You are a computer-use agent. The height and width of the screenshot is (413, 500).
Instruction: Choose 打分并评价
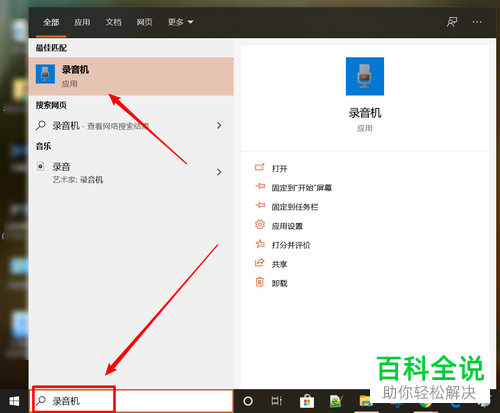point(291,245)
